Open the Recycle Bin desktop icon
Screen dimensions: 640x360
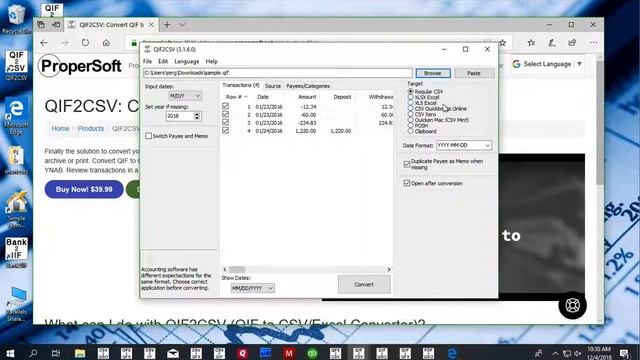pos(16,17)
